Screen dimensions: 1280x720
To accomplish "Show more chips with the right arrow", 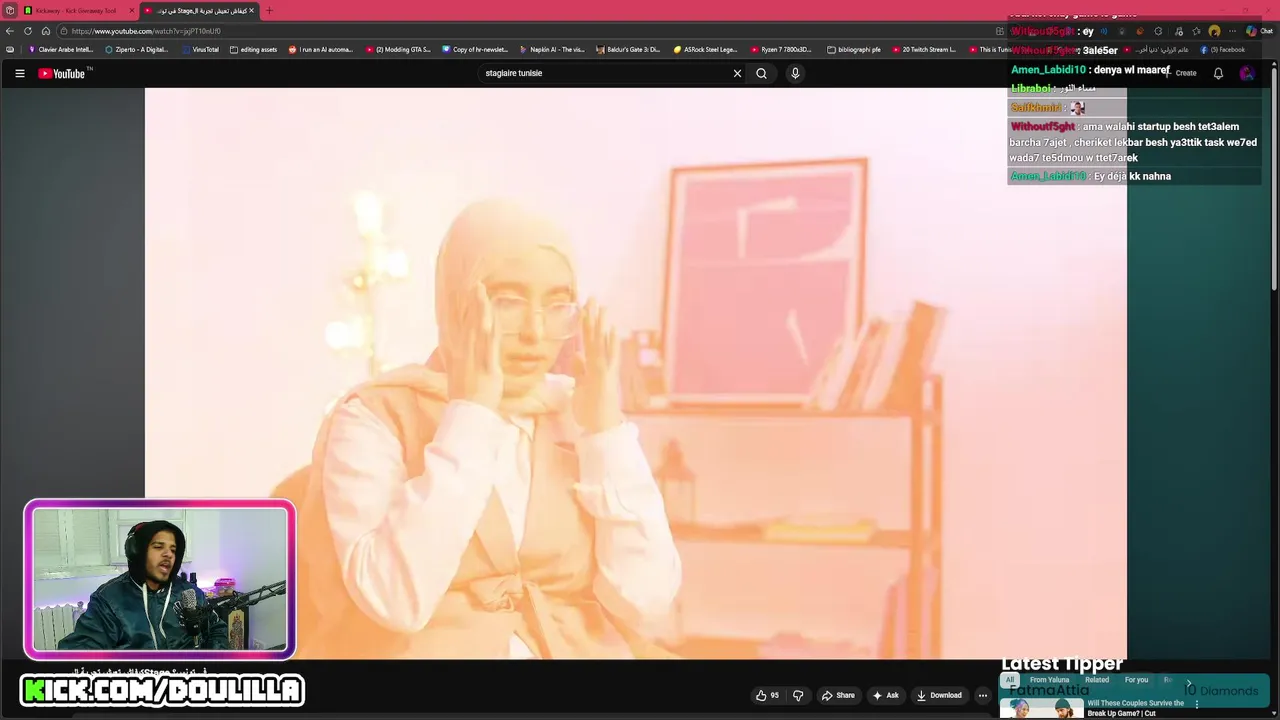I will click(x=1189, y=683).
